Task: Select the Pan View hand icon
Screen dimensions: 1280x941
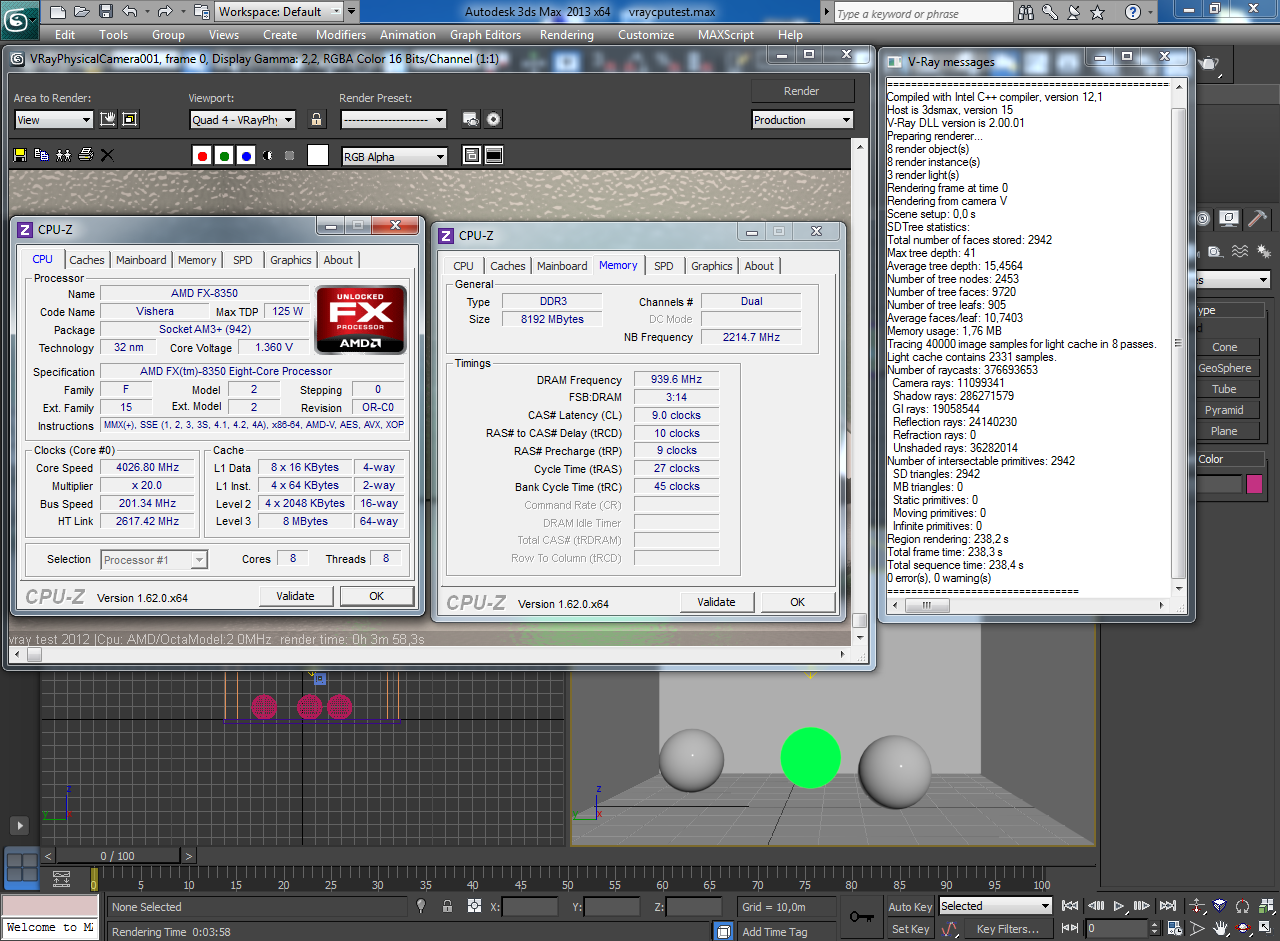Action: tap(1220, 929)
